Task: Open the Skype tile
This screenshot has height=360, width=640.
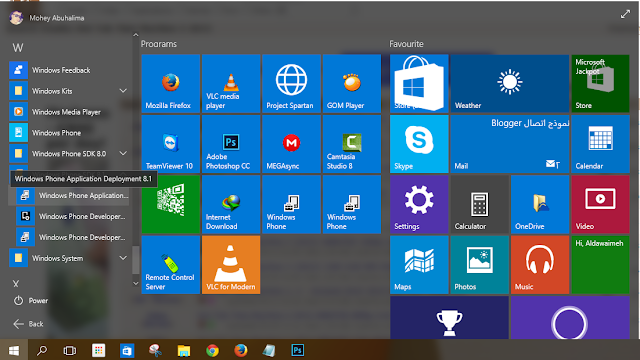Action: (419, 144)
